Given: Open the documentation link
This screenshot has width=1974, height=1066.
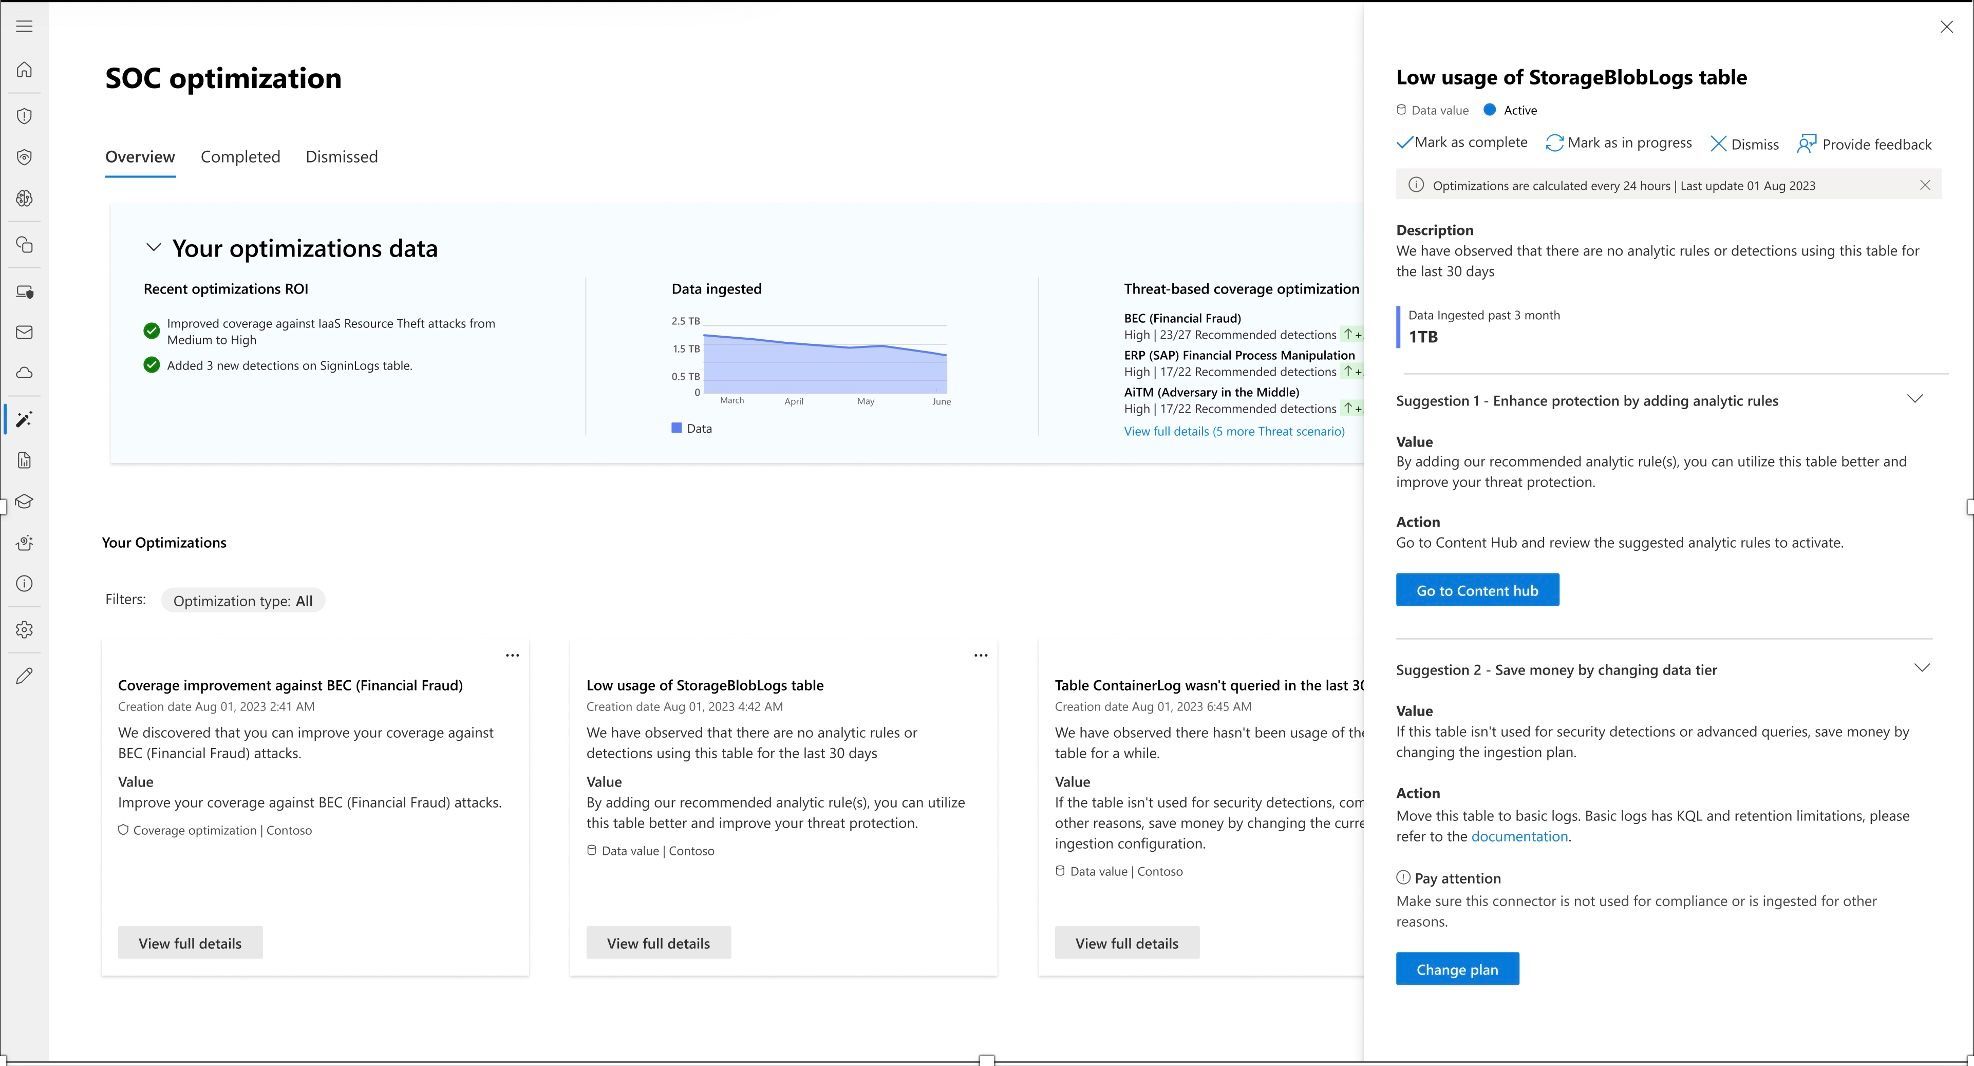Looking at the screenshot, I should click(x=1519, y=836).
